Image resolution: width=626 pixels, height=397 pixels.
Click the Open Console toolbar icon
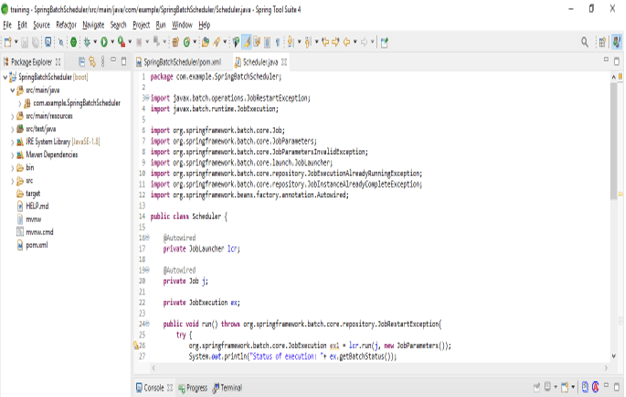[48, 42]
